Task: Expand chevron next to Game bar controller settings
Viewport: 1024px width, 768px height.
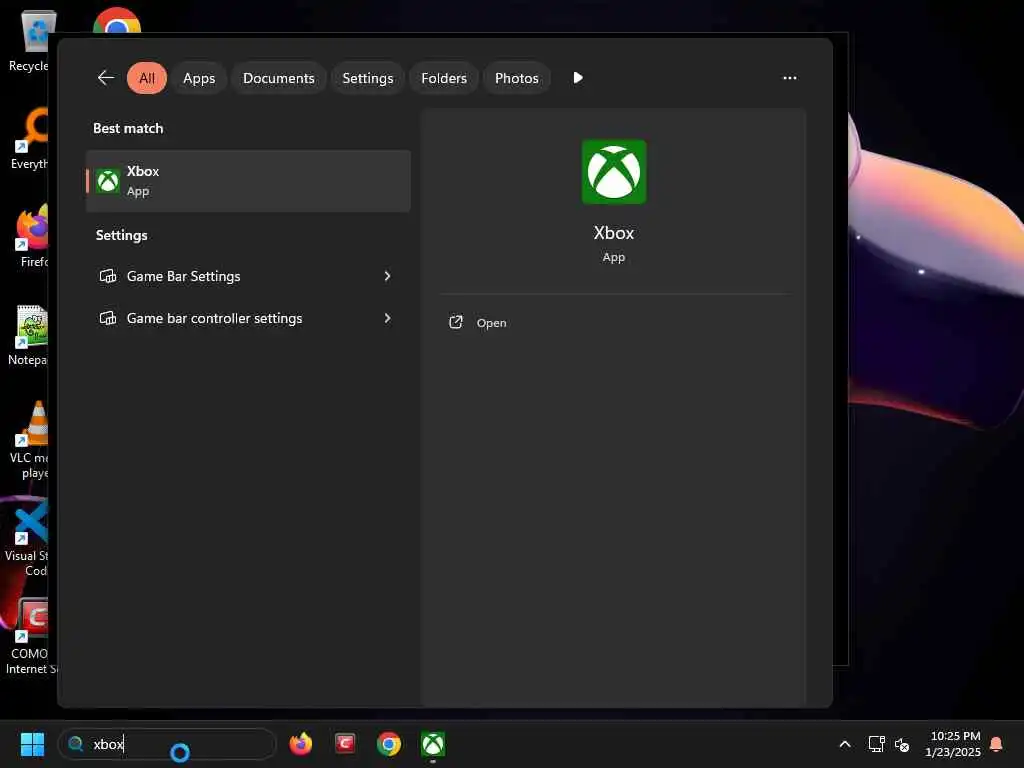Action: [x=387, y=318]
